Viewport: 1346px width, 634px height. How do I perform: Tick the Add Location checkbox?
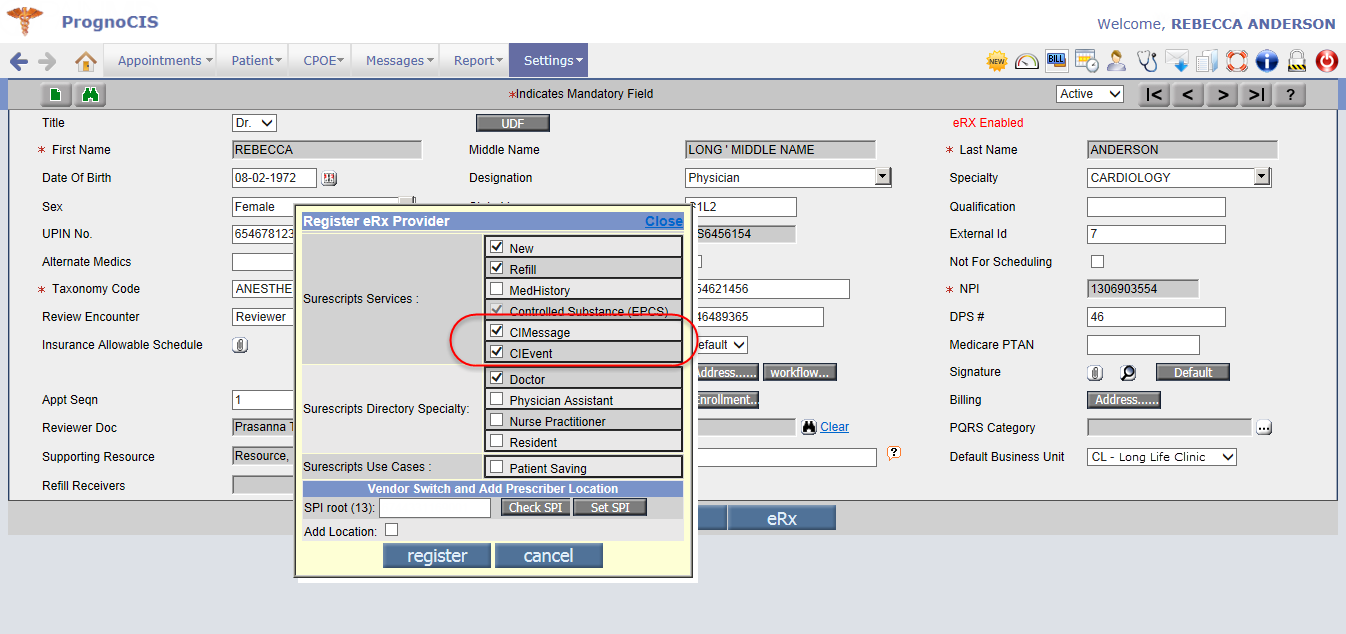pos(391,530)
